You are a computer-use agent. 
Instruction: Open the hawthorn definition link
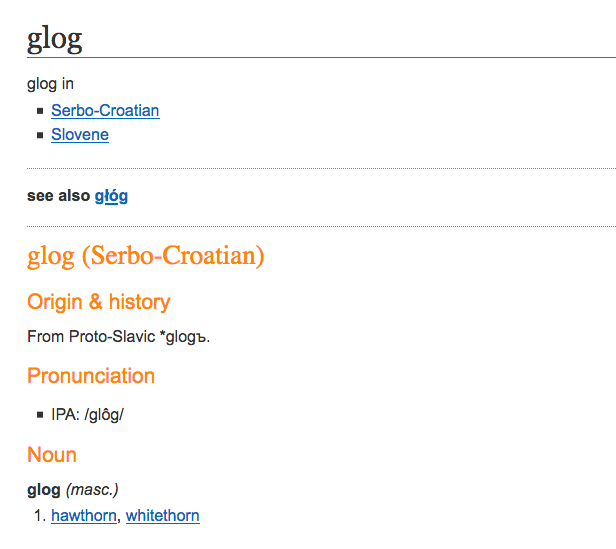click(x=84, y=515)
